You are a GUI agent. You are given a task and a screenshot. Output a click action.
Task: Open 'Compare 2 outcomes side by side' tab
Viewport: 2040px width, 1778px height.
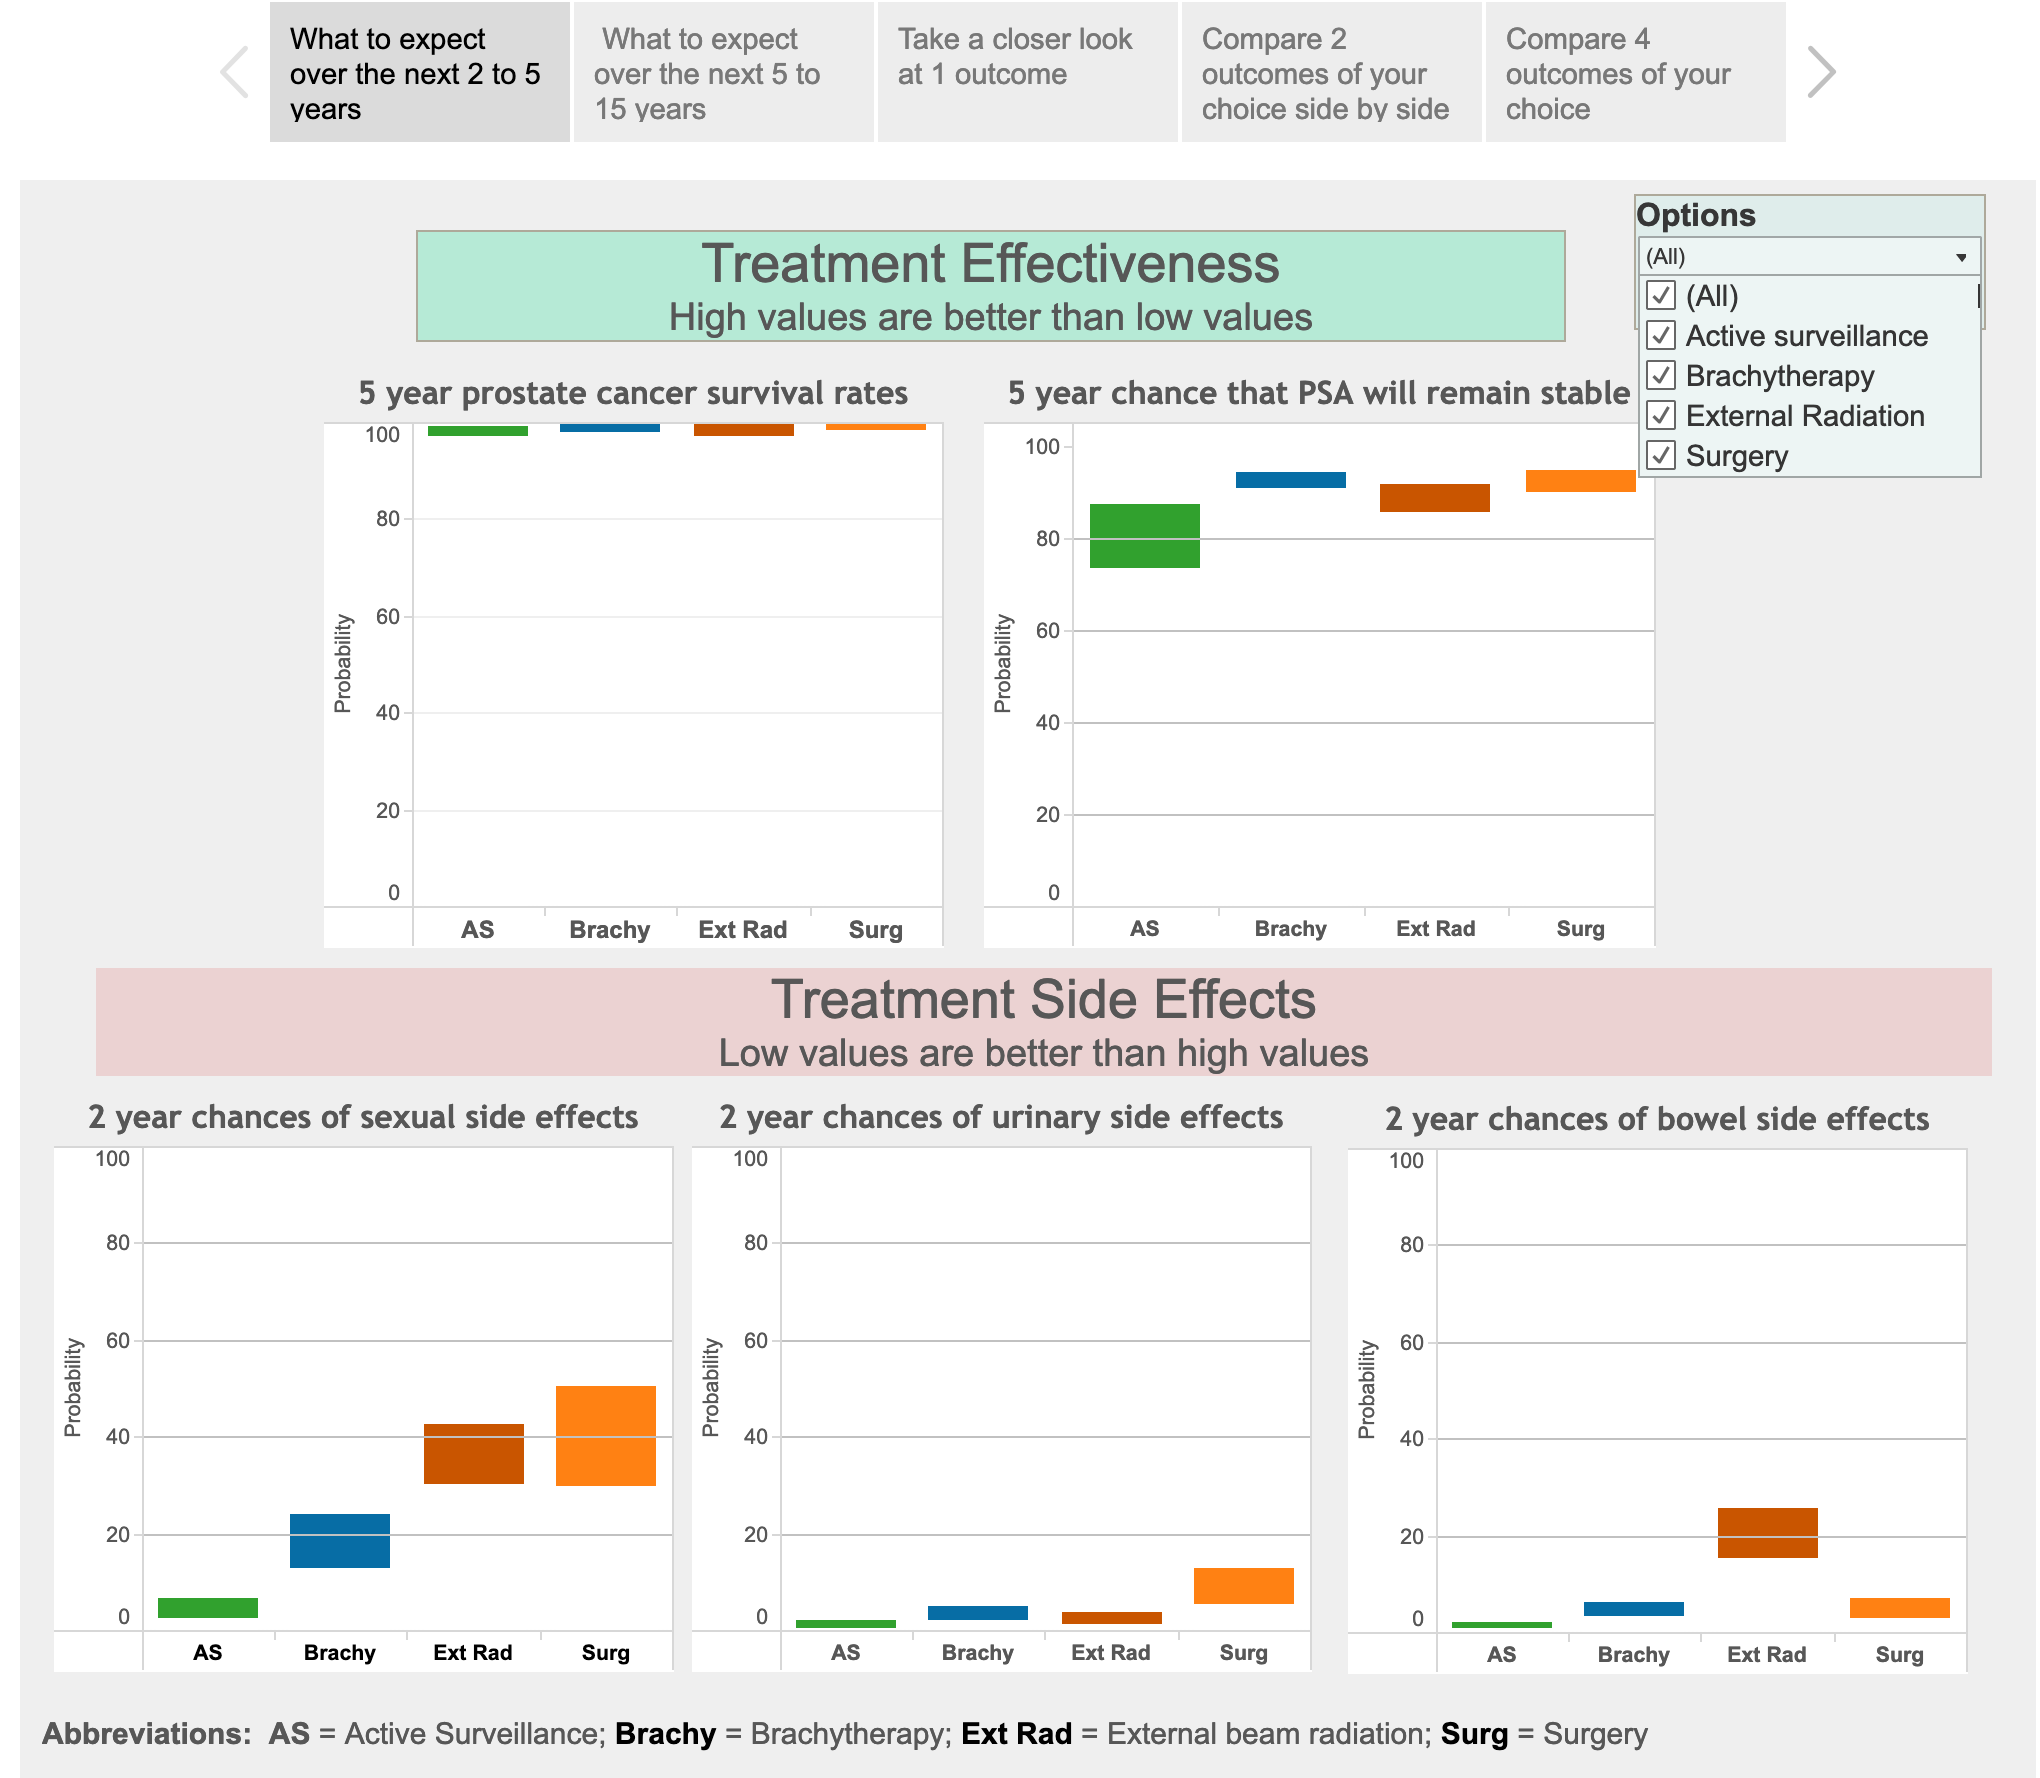tap(1331, 73)
